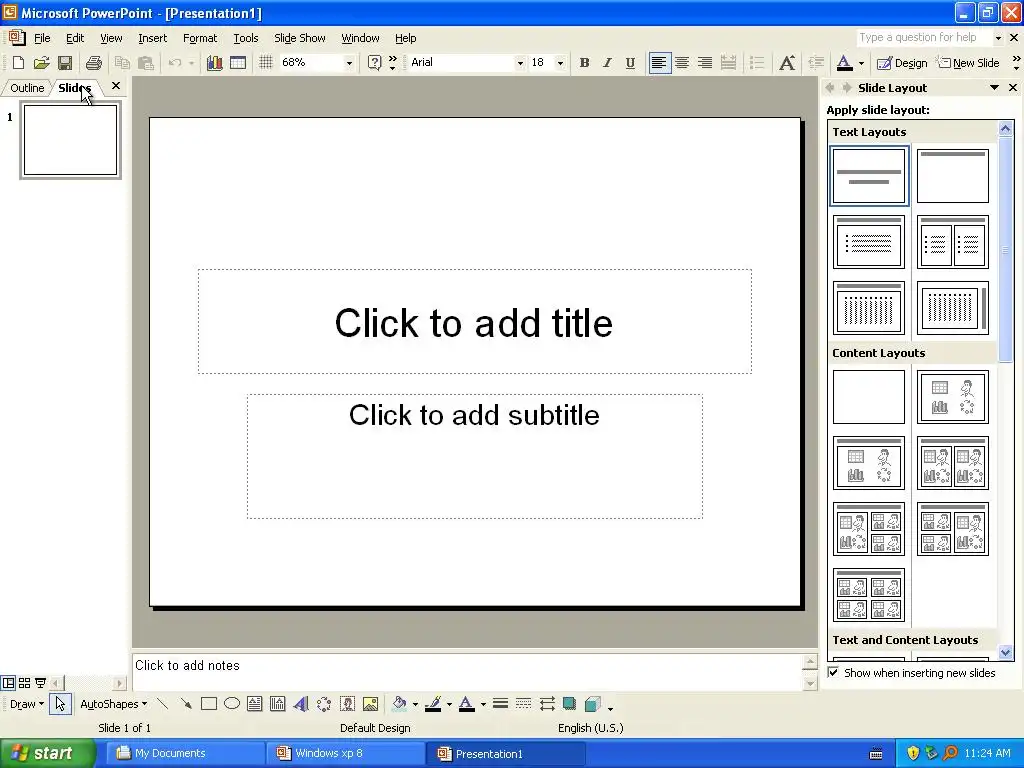Align text left
The image size is (1024, 768).
(x=660, y=63)
